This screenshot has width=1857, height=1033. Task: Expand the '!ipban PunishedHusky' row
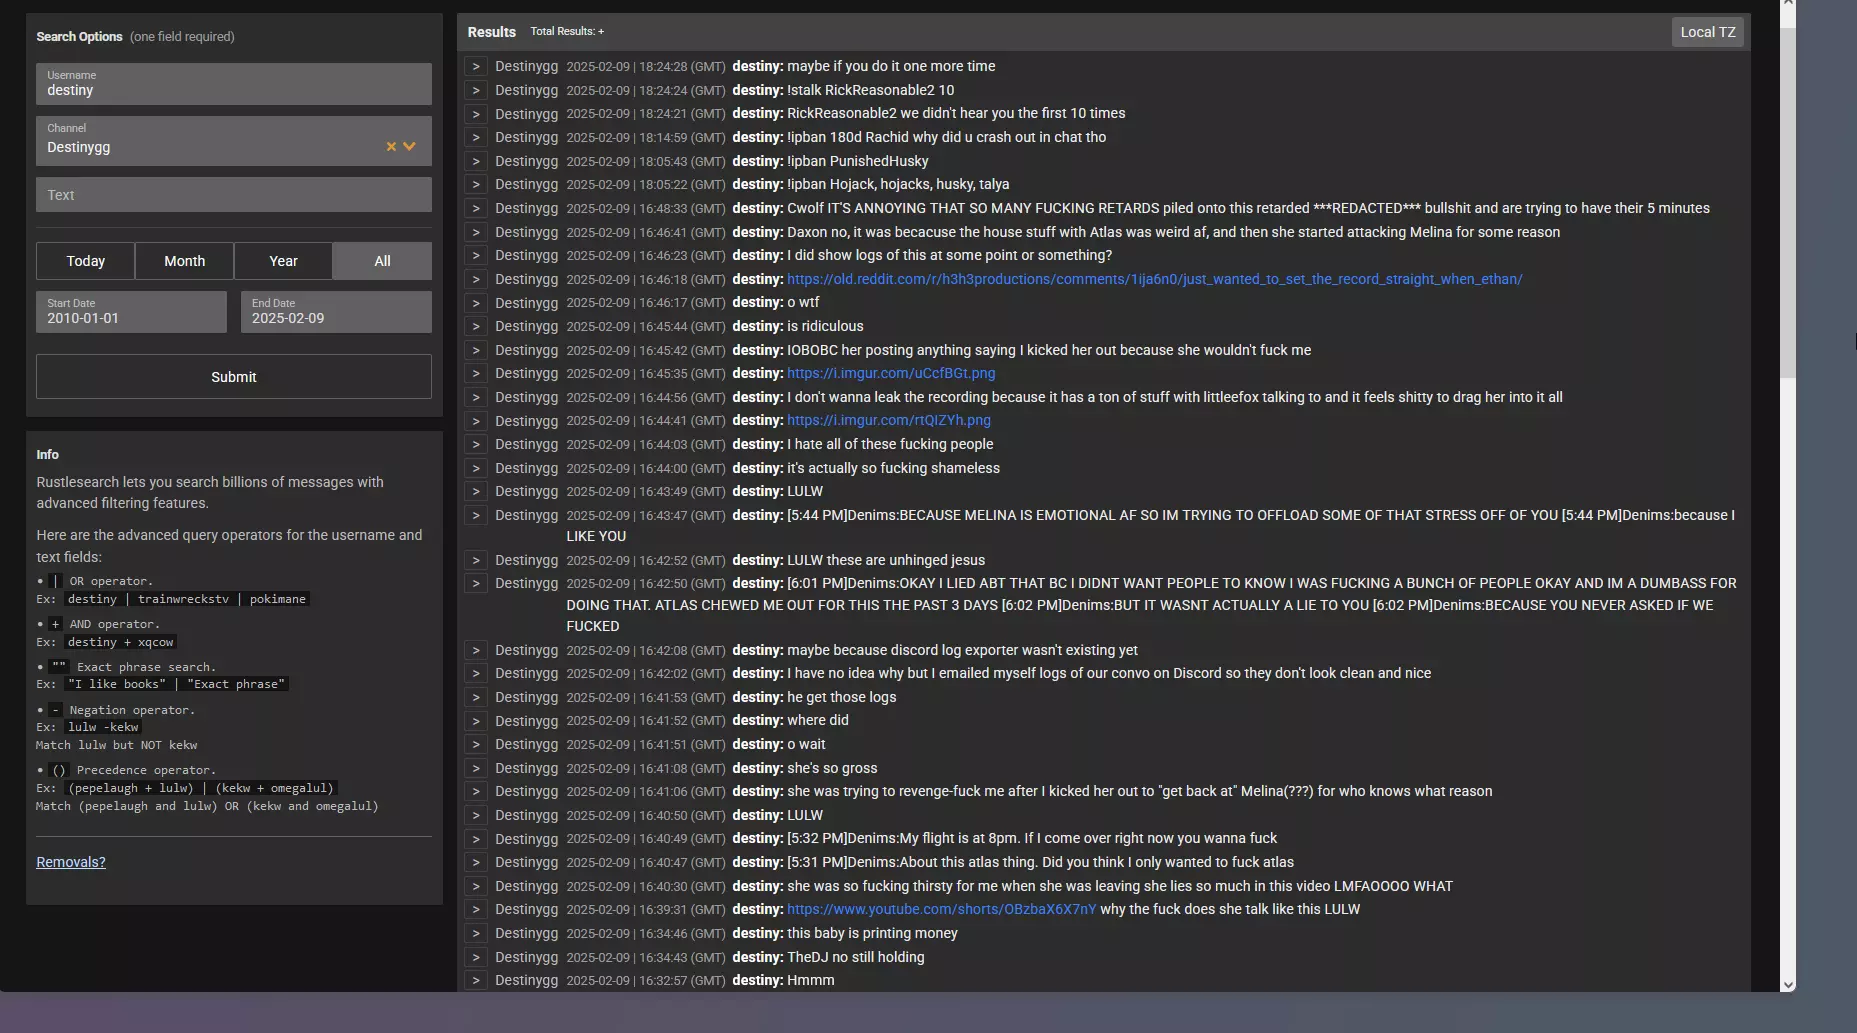(476, 161)
